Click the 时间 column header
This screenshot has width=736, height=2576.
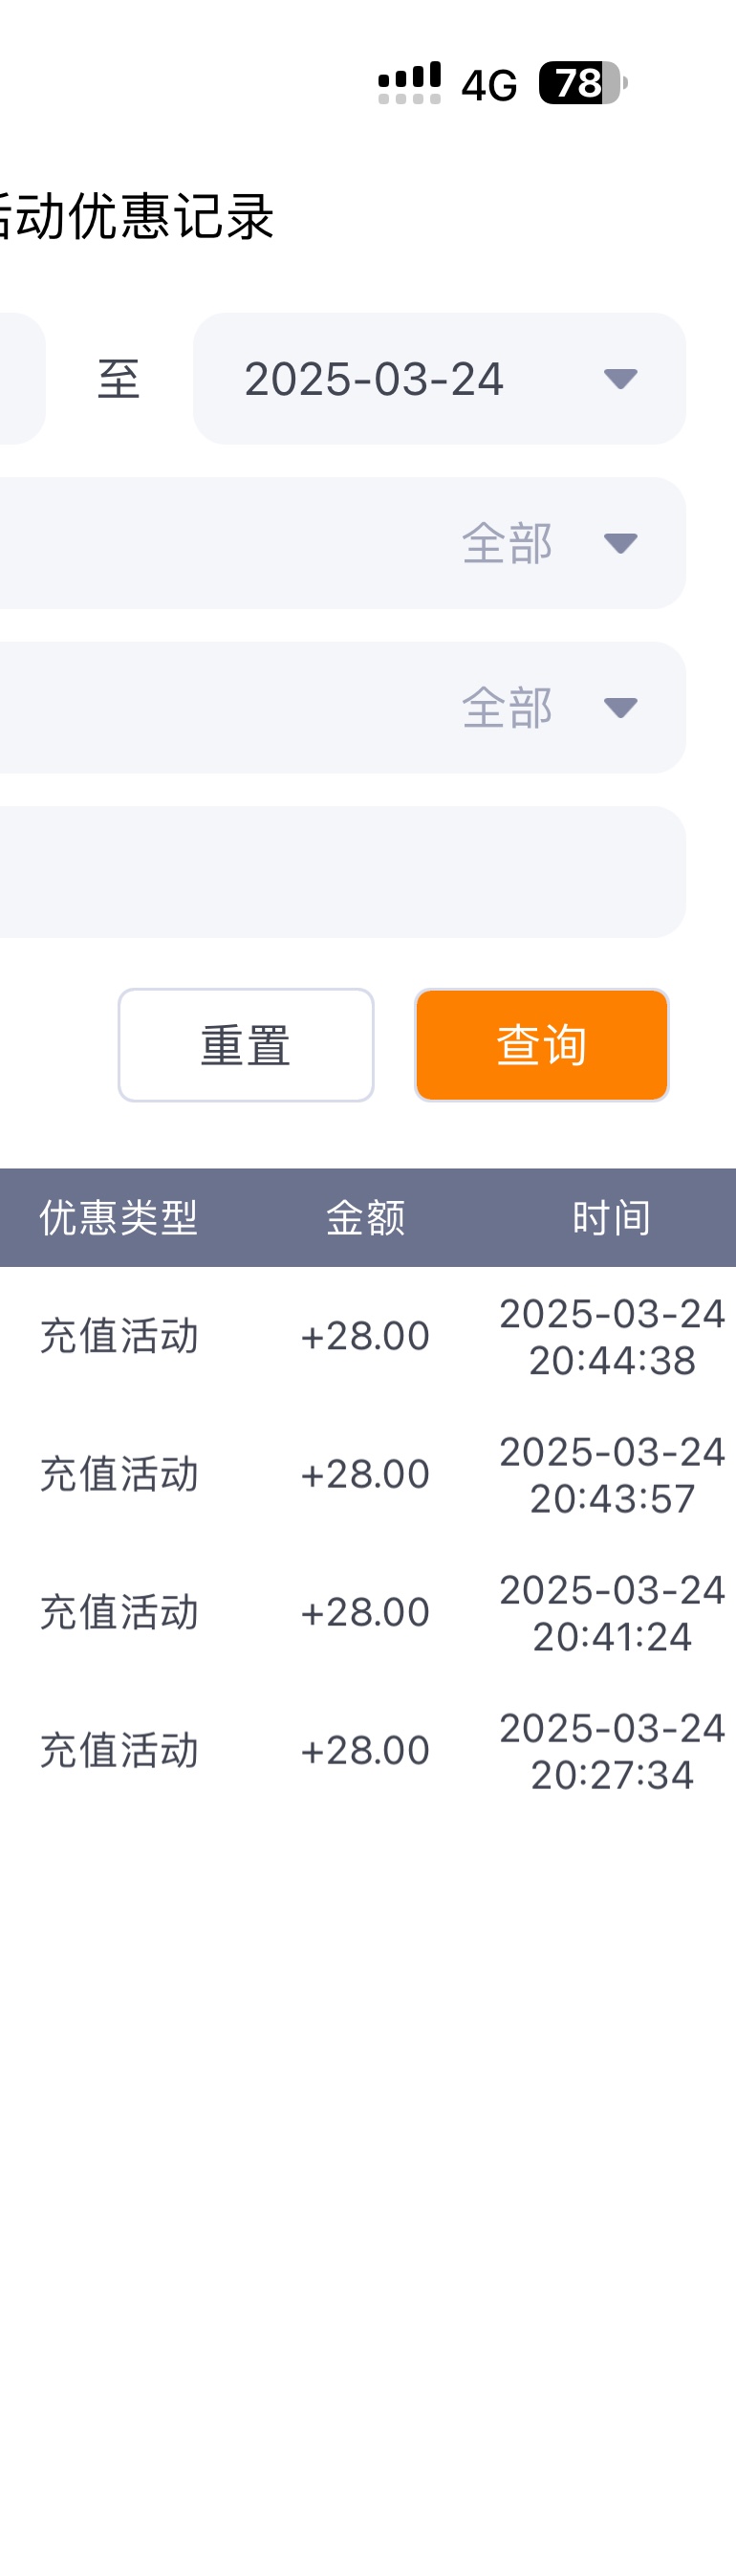pyautogui.click(x=611, y=1217)
